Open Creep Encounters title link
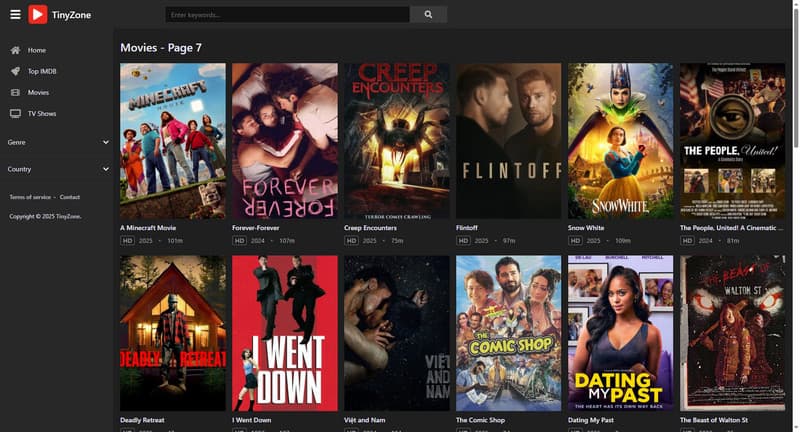Image resolution: width=800 pixels, height=432 pixels. click(370, 228)
